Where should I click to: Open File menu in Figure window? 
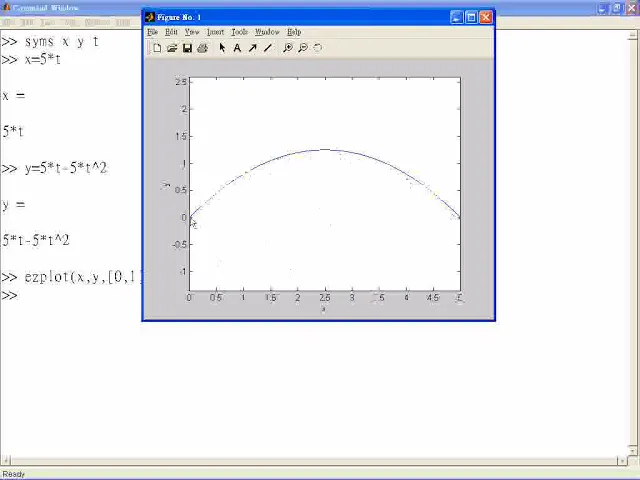pyautogui.click(x=152, y=32)
